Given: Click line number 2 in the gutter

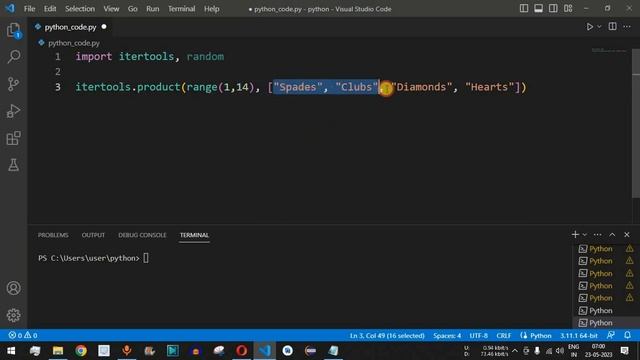Looking at the screenshot, I should pos(58,72).
